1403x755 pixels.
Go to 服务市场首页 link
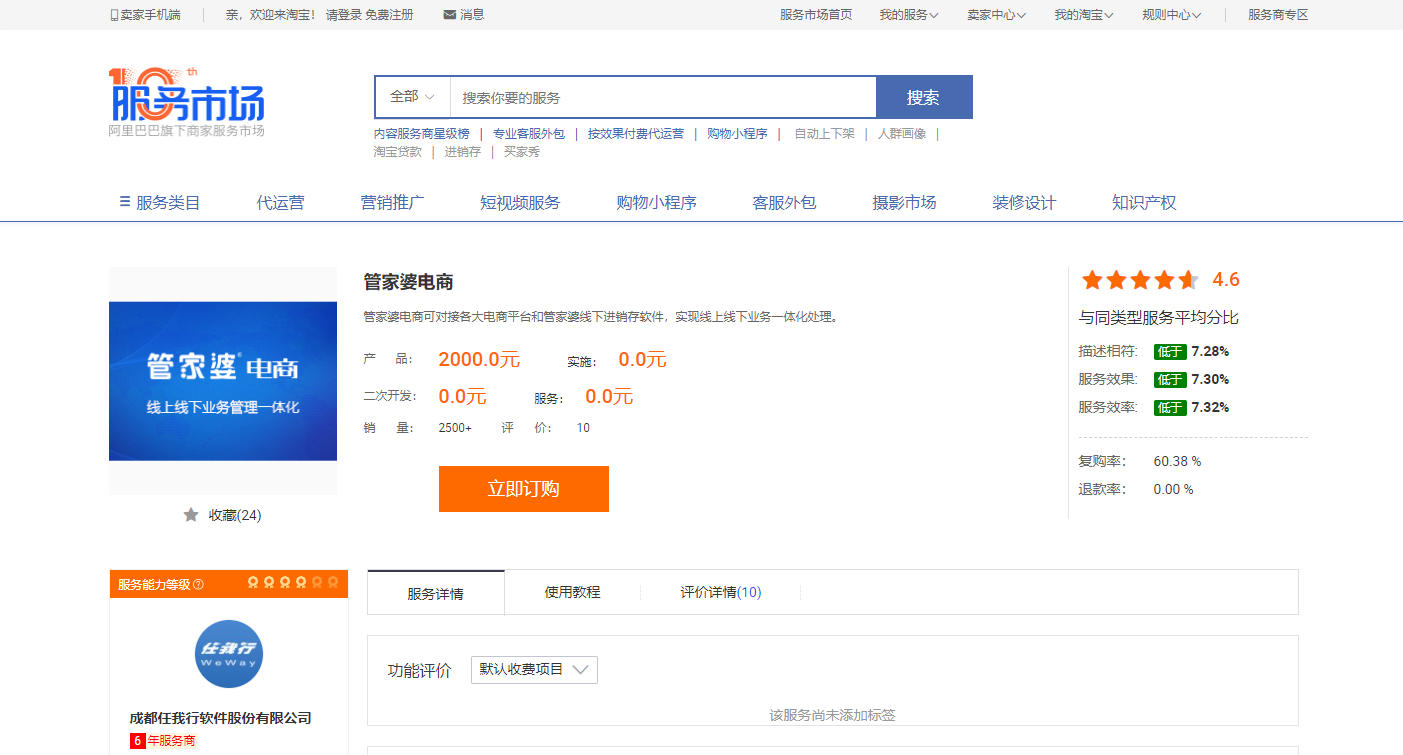[x=816, y=15]
